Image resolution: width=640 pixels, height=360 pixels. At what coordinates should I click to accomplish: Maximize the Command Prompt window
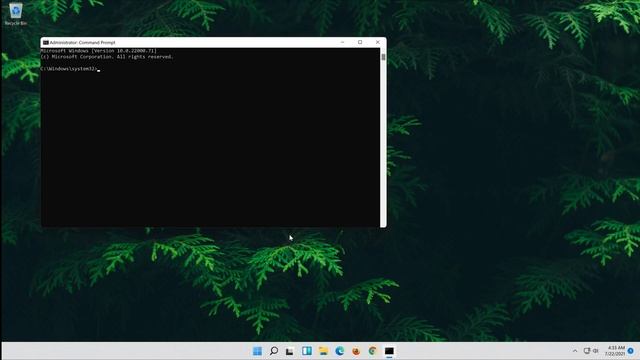360,42
